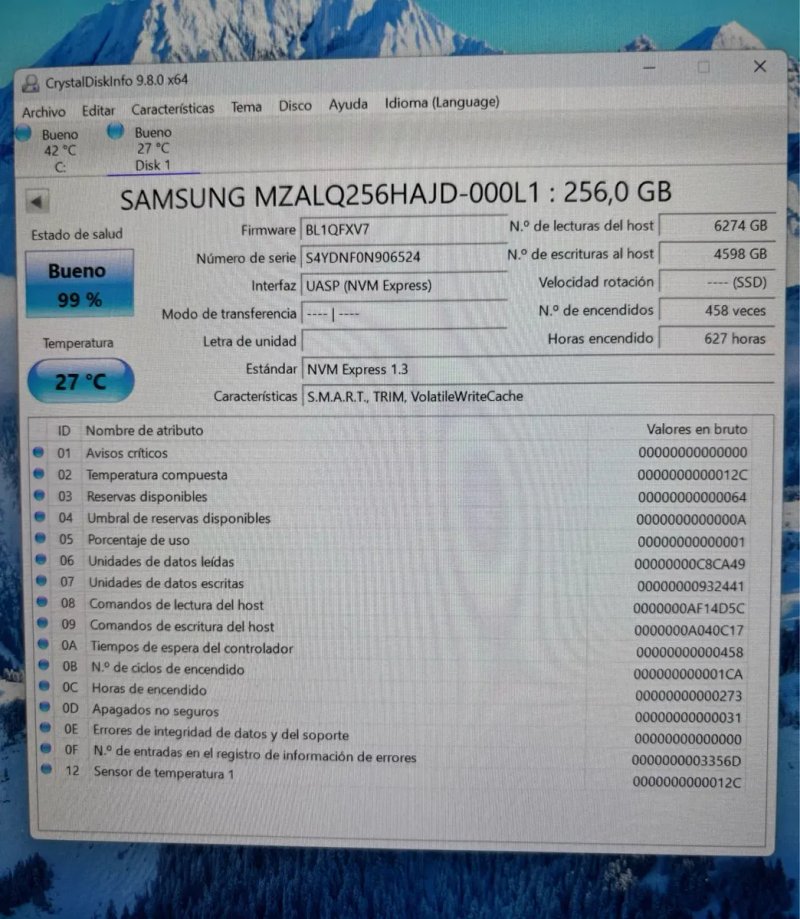Select the Avisos críticos attribute name
This screenshot has height=919, width=800.
click(127, 453)
